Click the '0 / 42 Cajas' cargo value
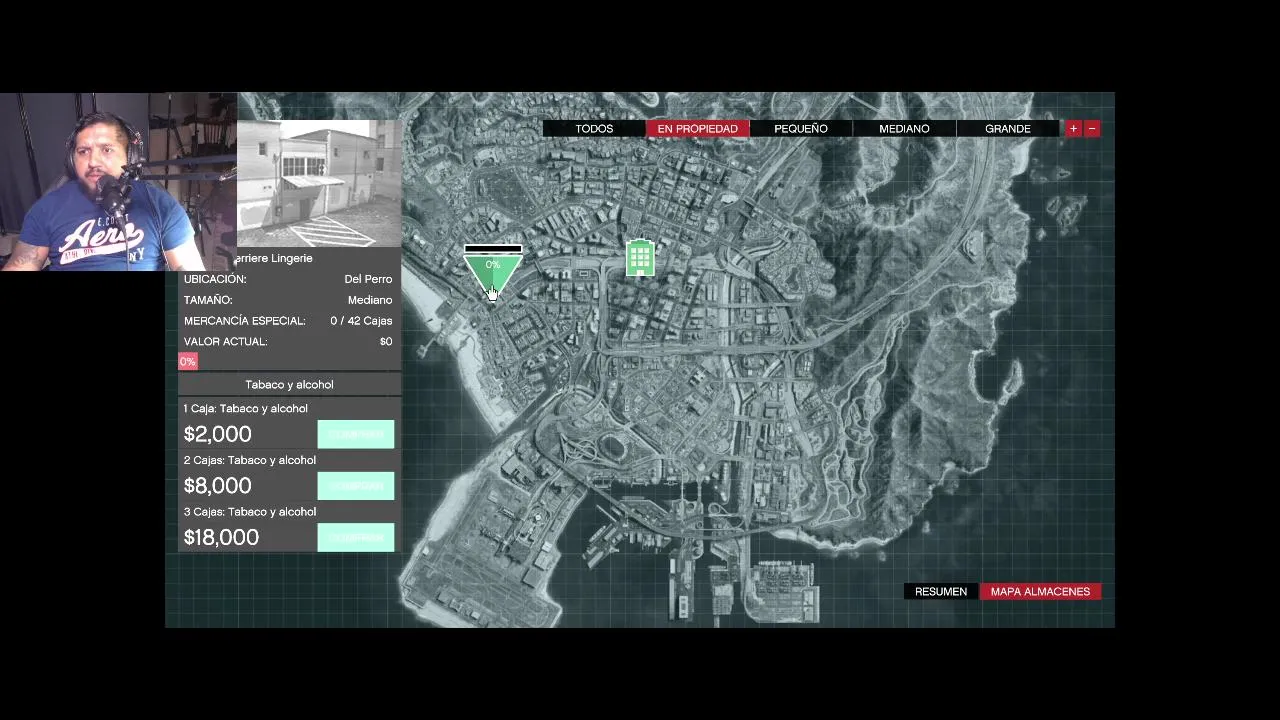Viewport: 1280px width, 720px height. [361, 321]
